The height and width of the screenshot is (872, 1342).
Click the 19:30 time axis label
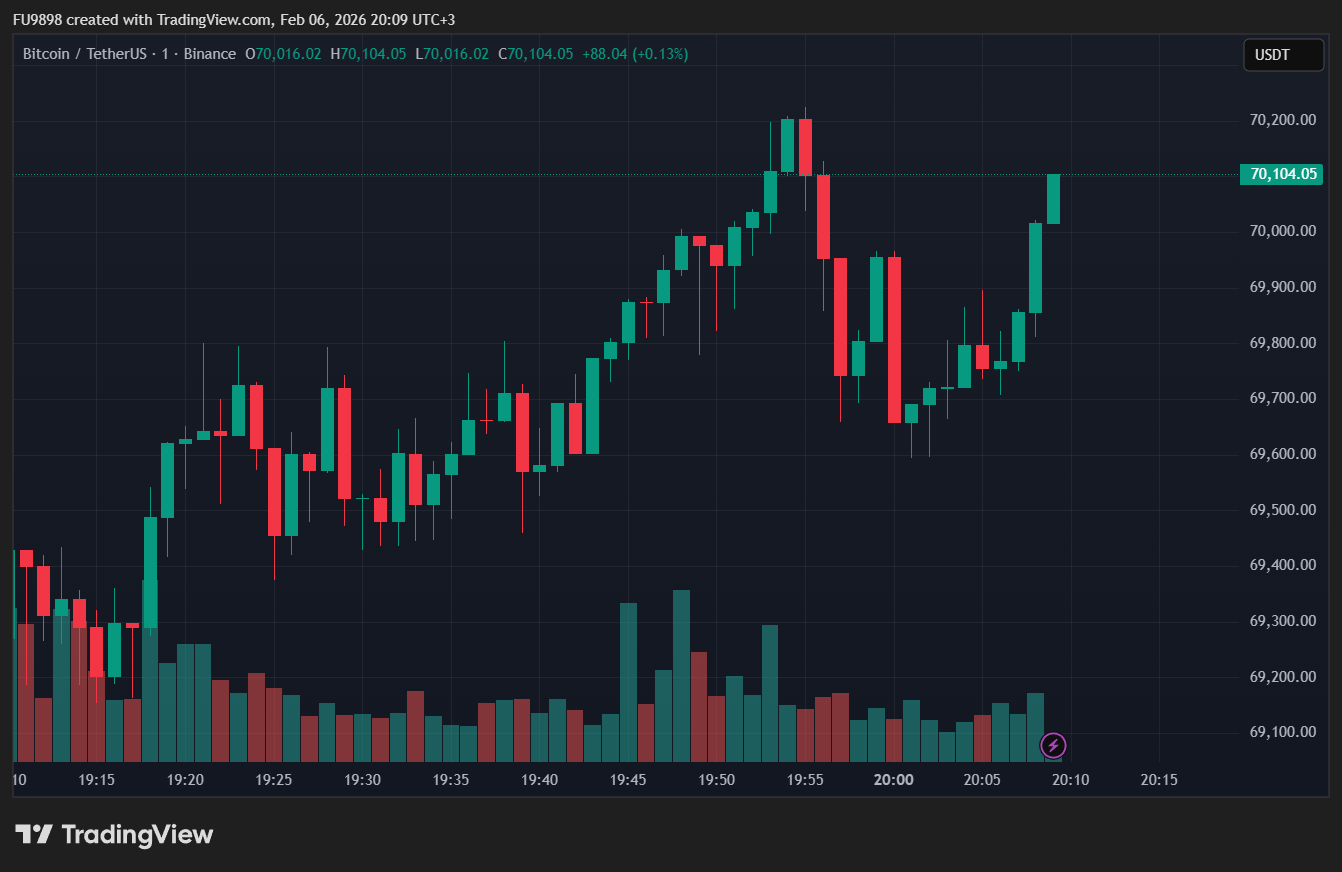[362, 780]
